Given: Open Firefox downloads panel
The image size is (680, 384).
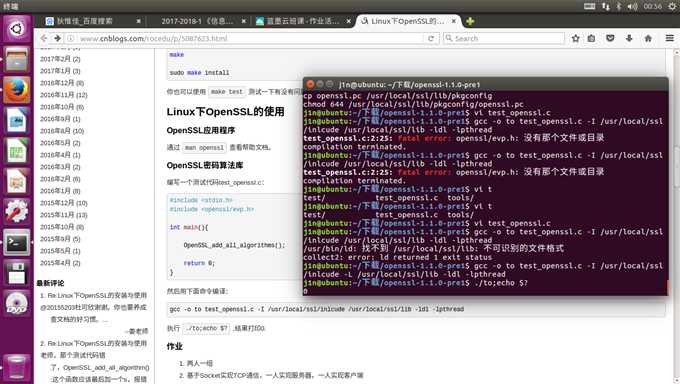Looking at the screenshot, I should 629,38.
